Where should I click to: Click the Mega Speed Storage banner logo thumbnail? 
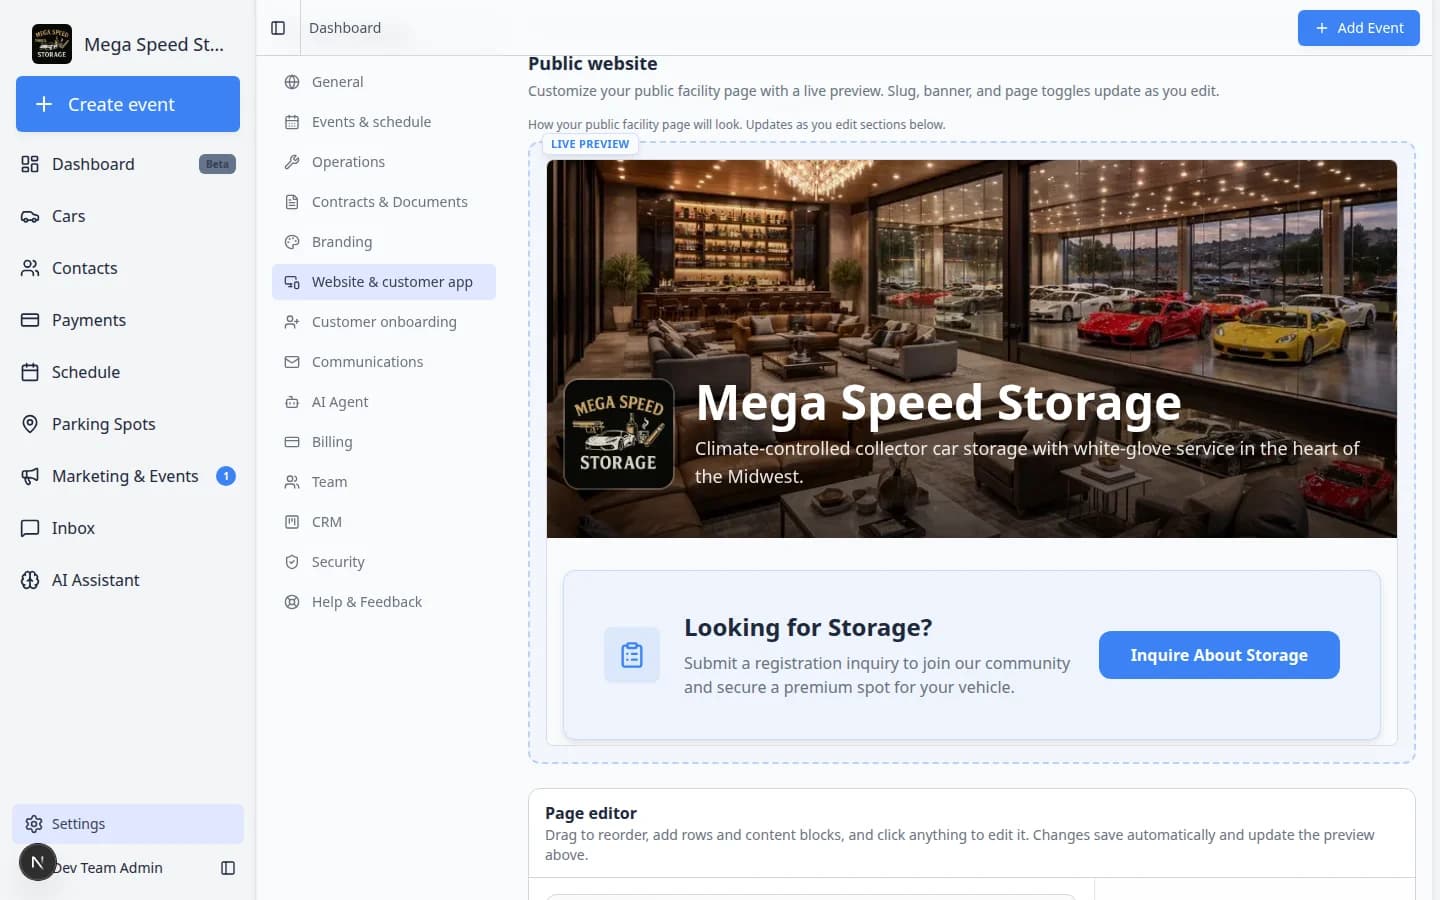619,434
